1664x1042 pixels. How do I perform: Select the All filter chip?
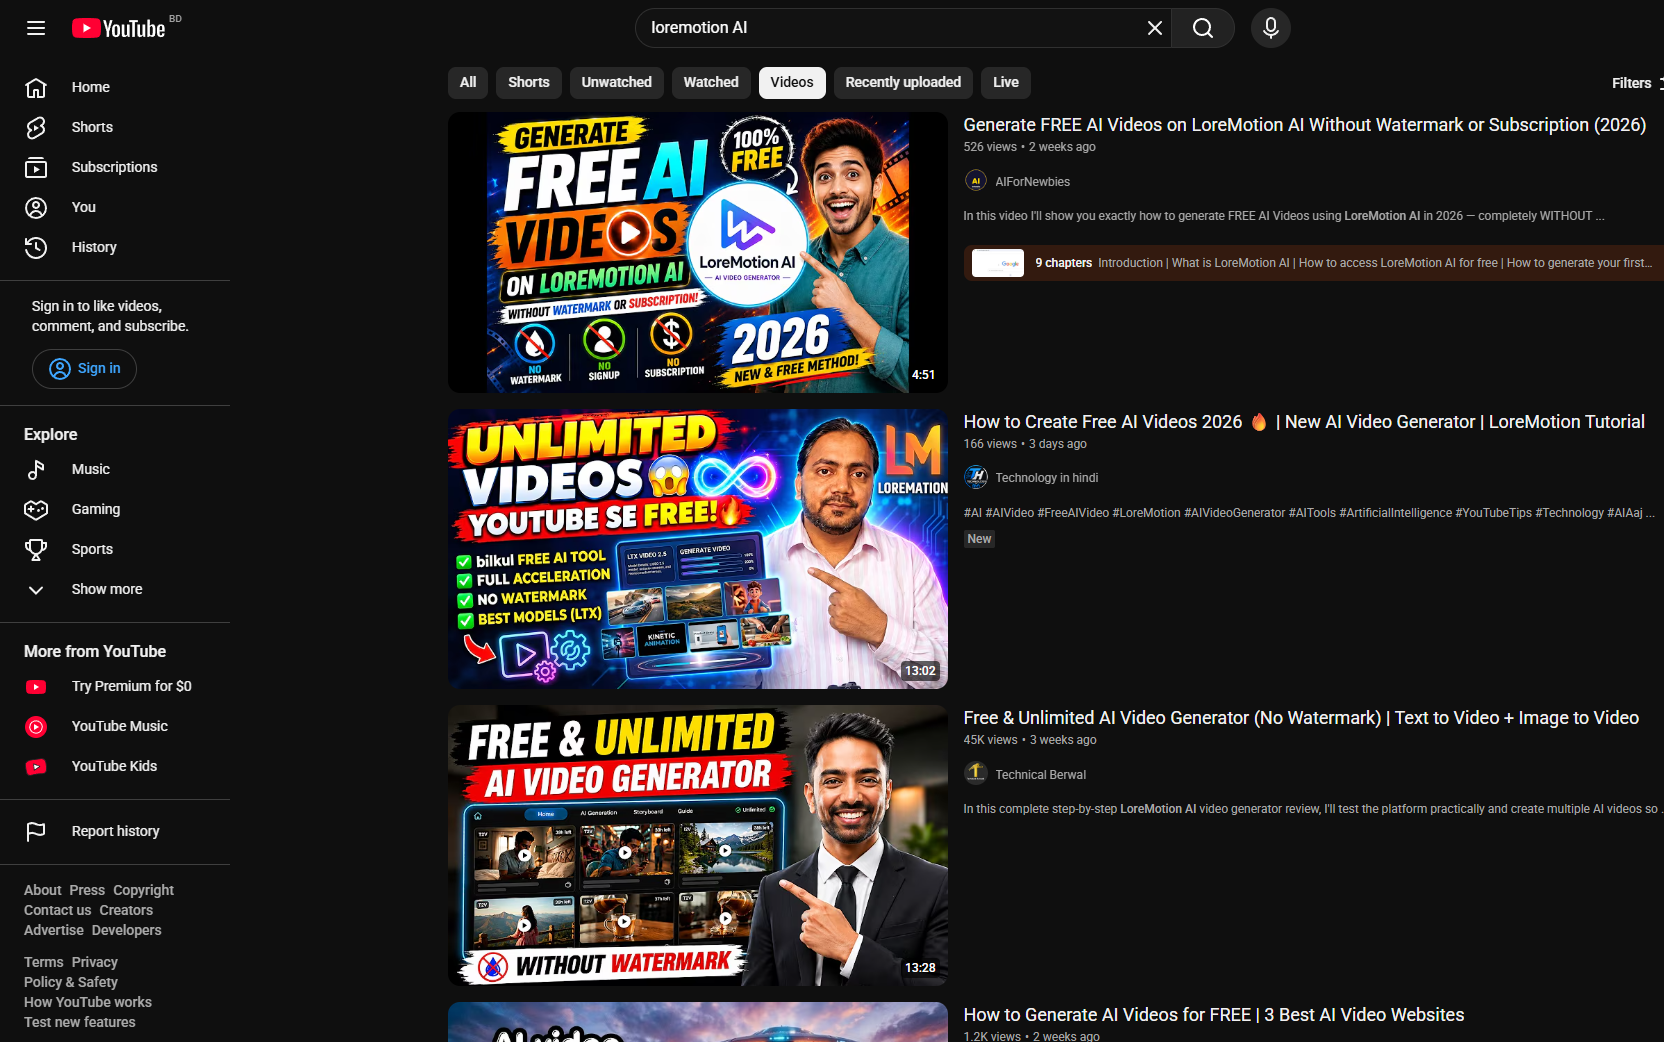click(468, 83)
